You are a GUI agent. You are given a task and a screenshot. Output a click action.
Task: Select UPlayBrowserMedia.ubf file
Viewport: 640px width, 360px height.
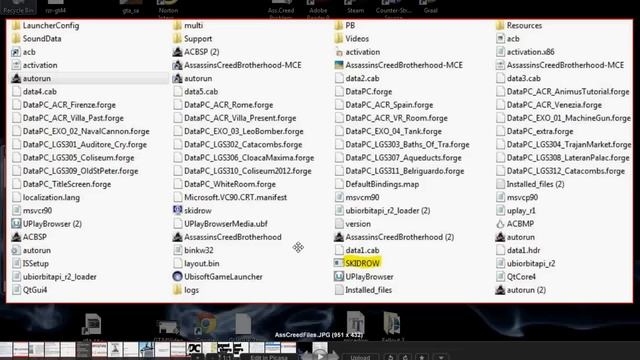[226, 224]
